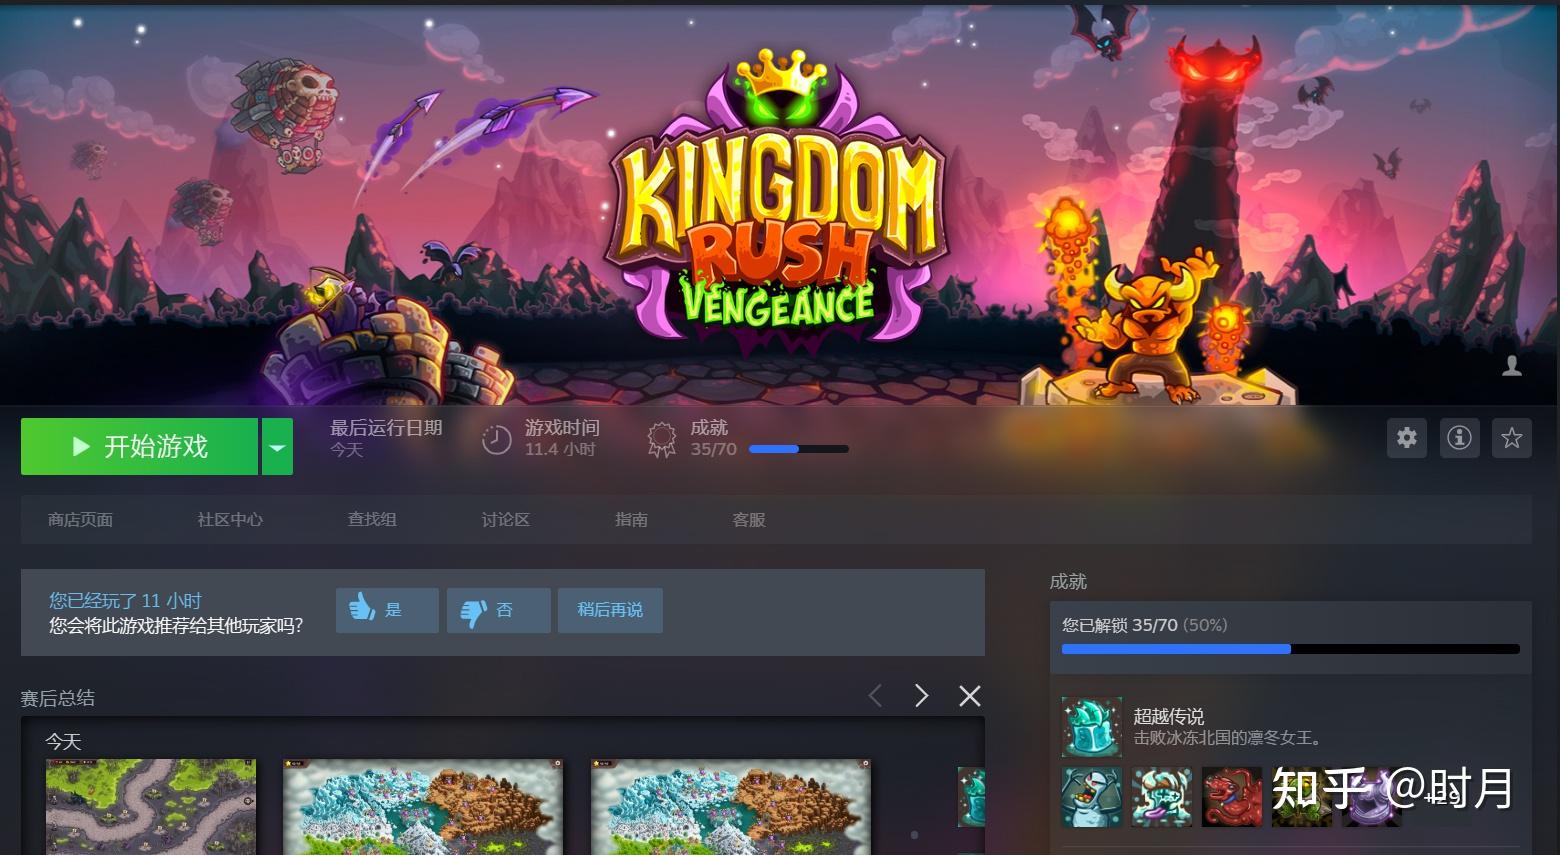The image size is (1560, 855).
Task: Switch to the 讨论区 tab
Action: [x=506, y=520]
